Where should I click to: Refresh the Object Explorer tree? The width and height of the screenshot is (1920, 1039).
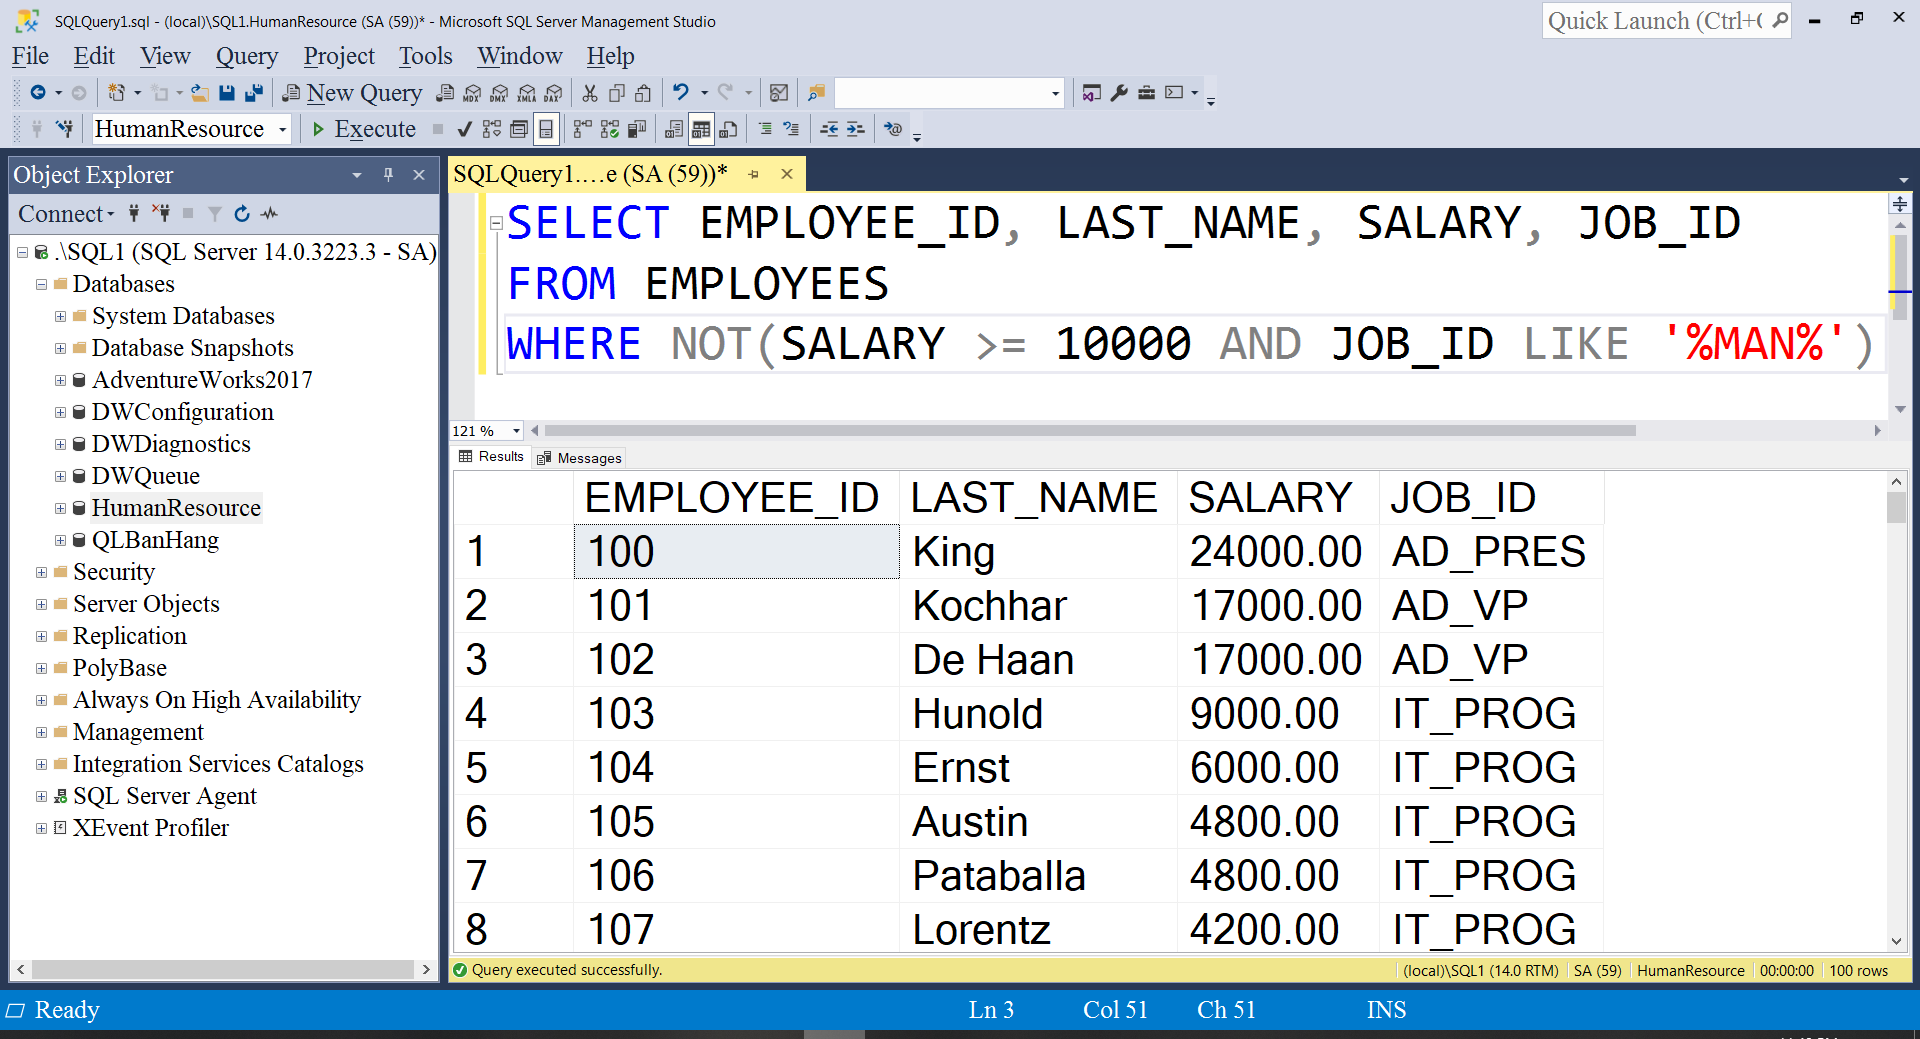point(242,214)
